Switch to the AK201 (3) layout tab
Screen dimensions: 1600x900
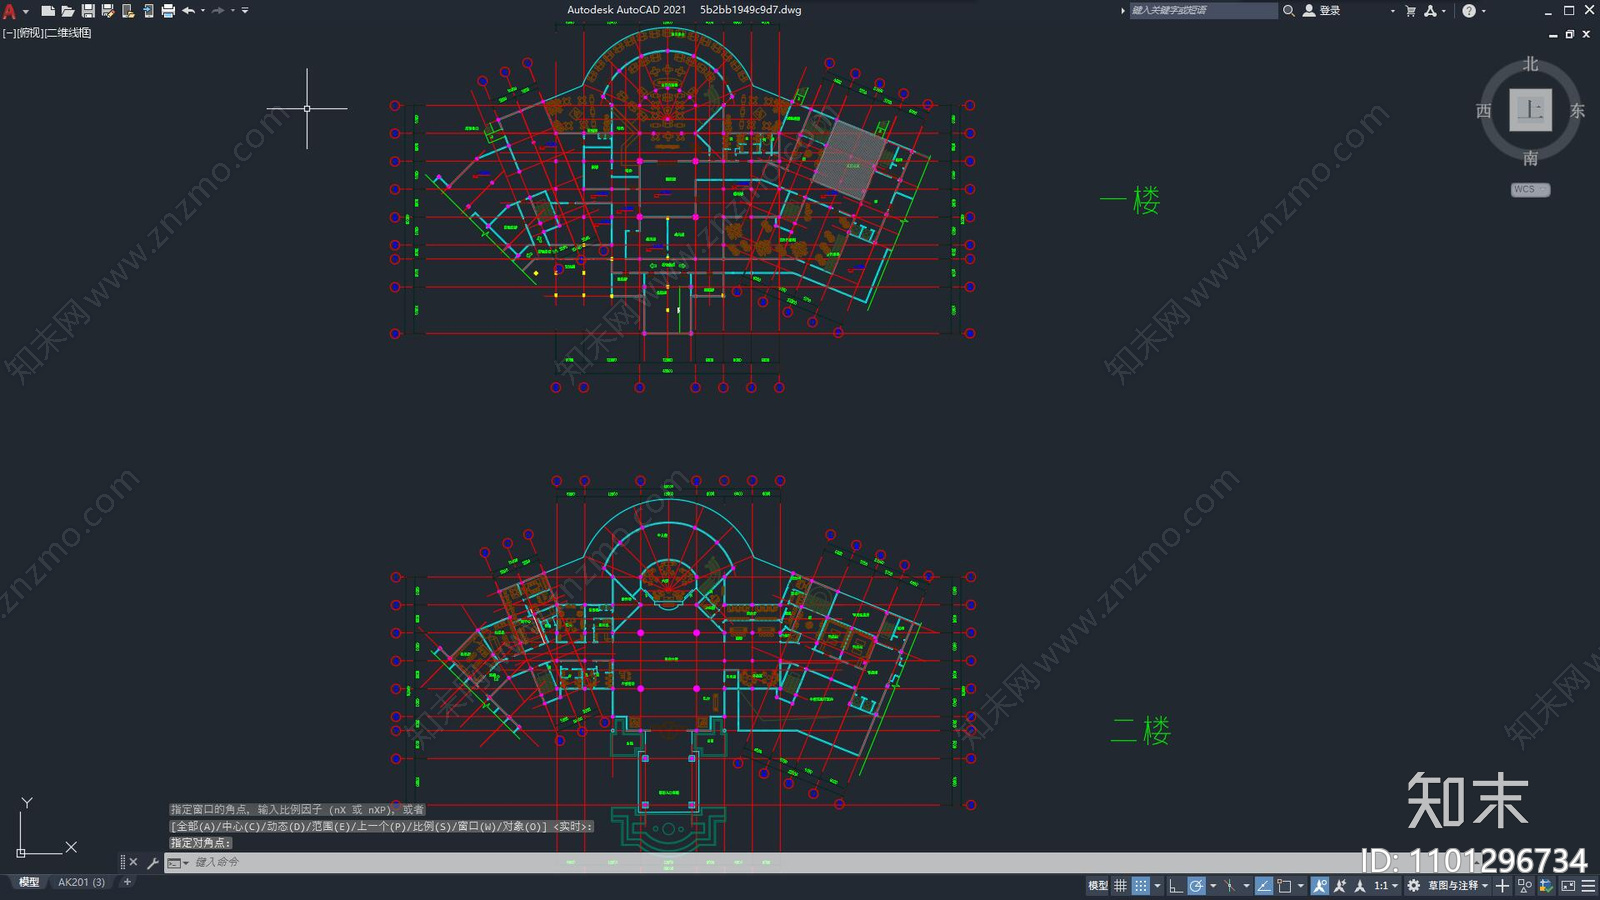click(x=81, y=882)
